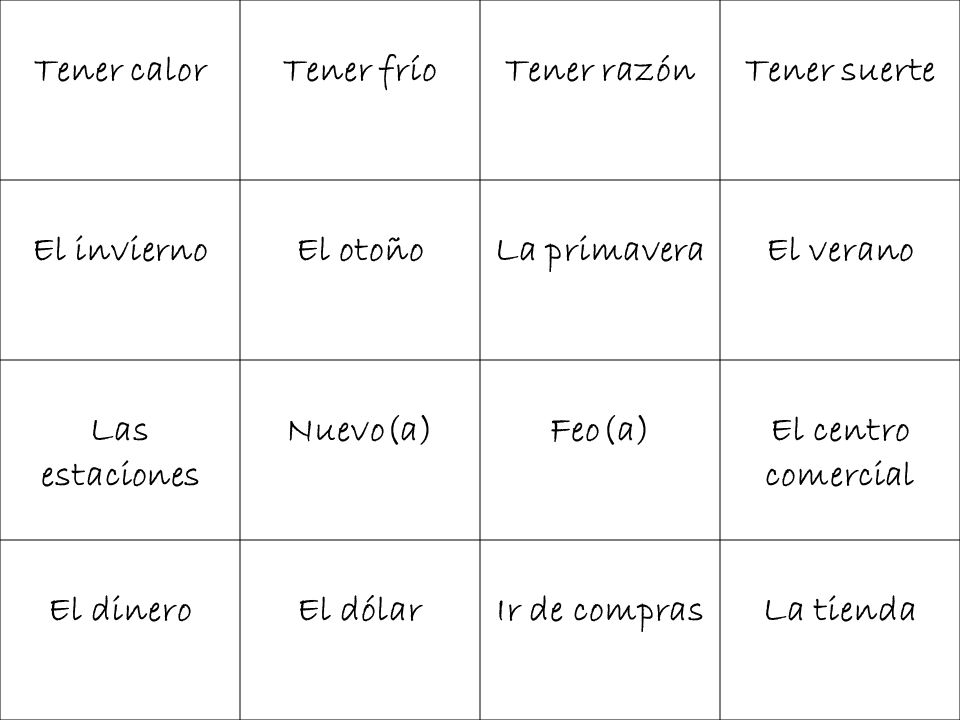Pick the 'La tienda' cell
The image size is (960, 720).
click(840, 630)
